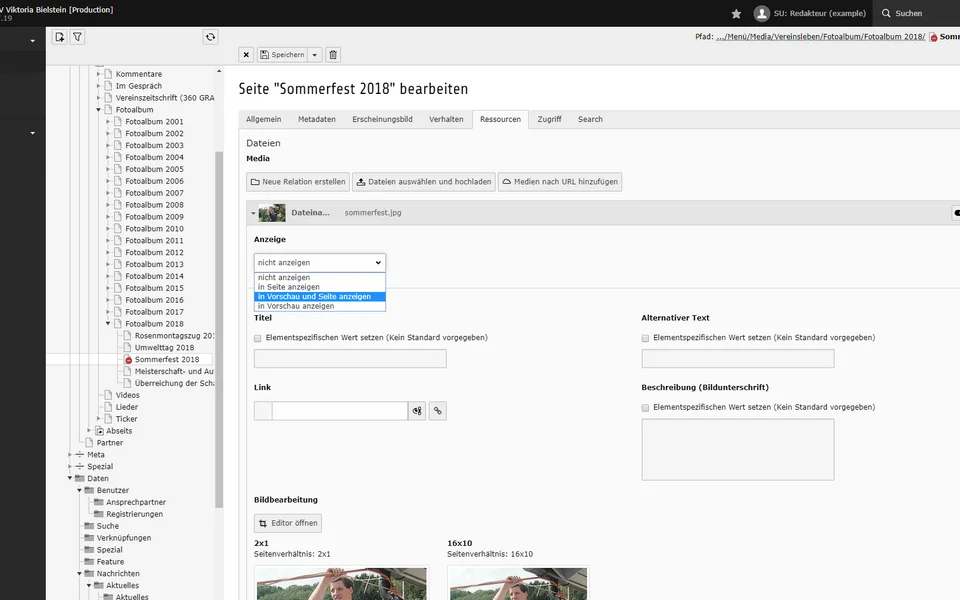
Task: Refresh the page tree with reload icon
Action: tap(210, 37)
